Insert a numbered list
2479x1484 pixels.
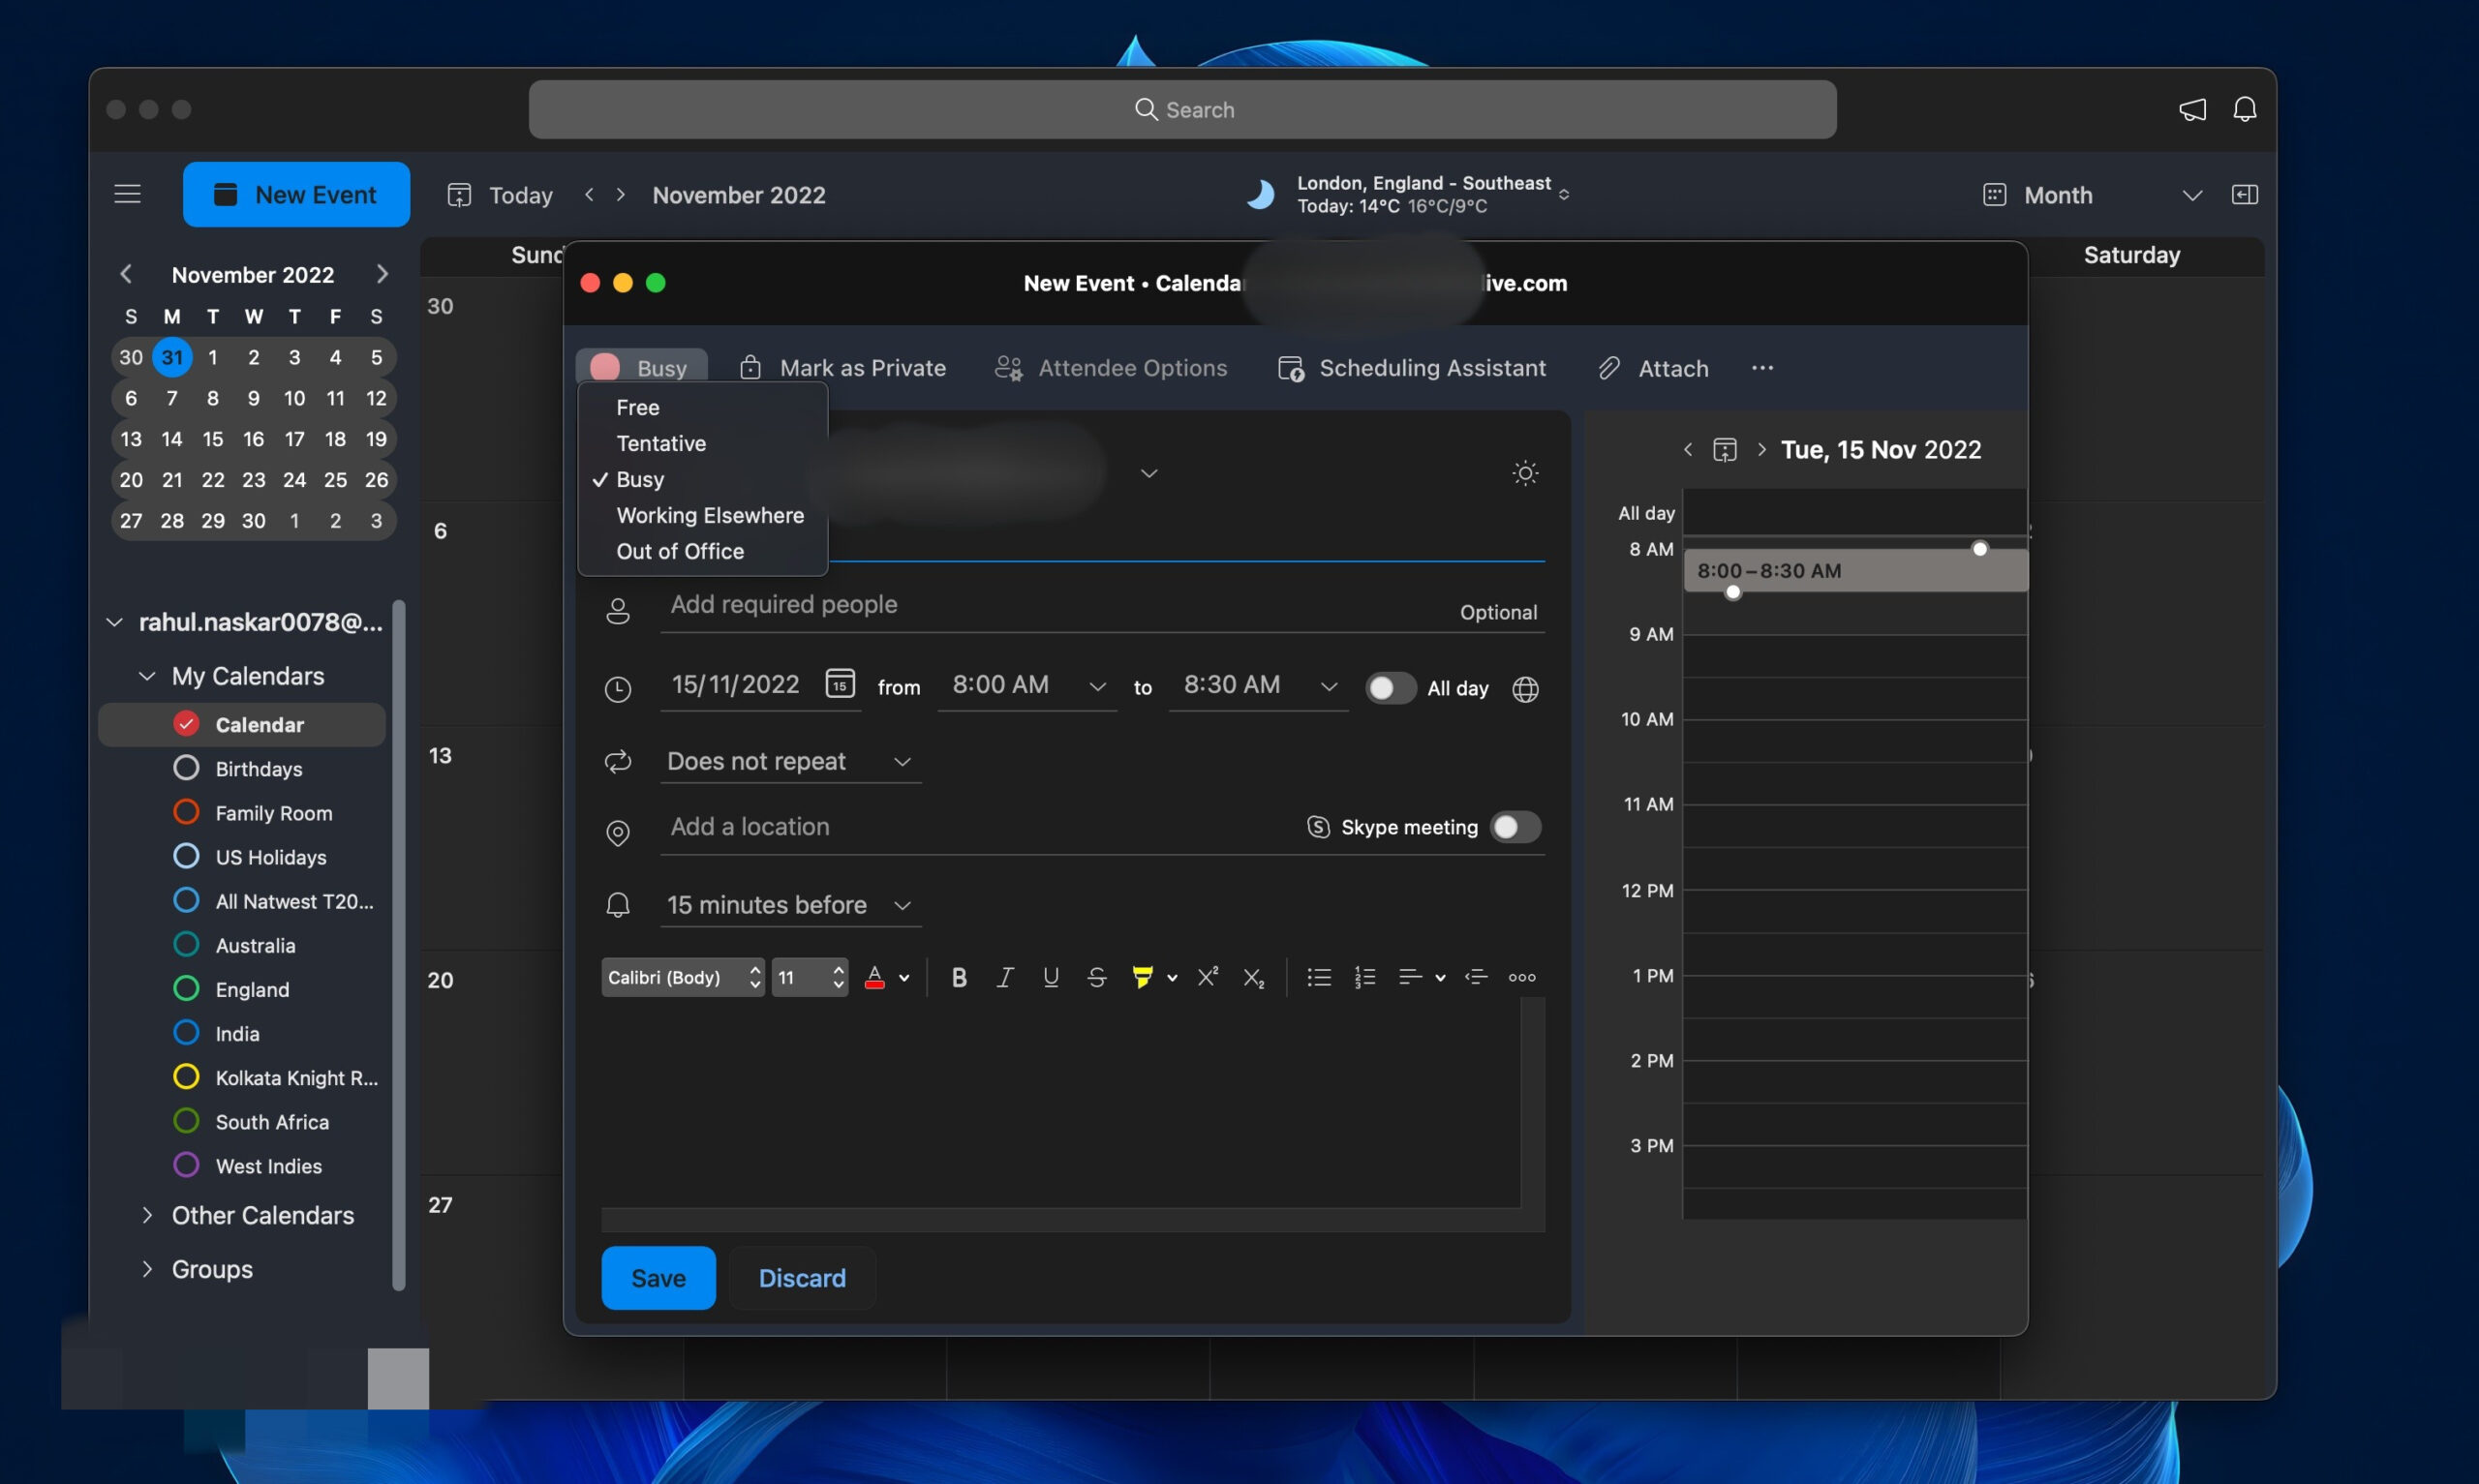(1365, 977)
